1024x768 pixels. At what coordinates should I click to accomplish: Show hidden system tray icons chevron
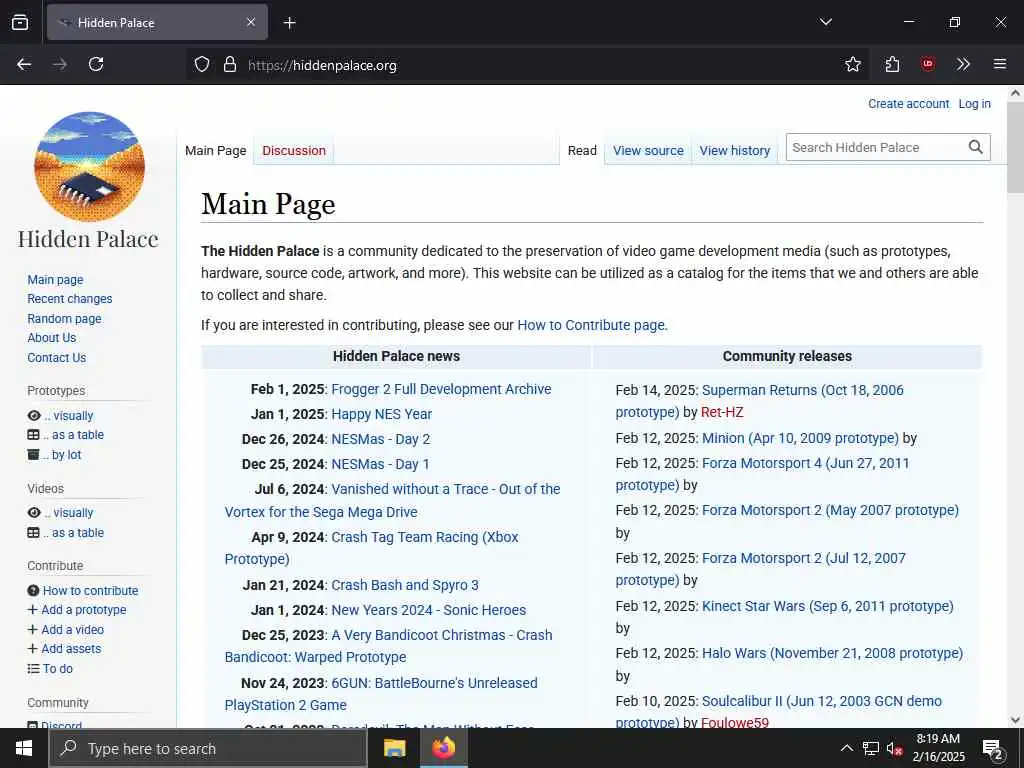[x=846, y=748]
